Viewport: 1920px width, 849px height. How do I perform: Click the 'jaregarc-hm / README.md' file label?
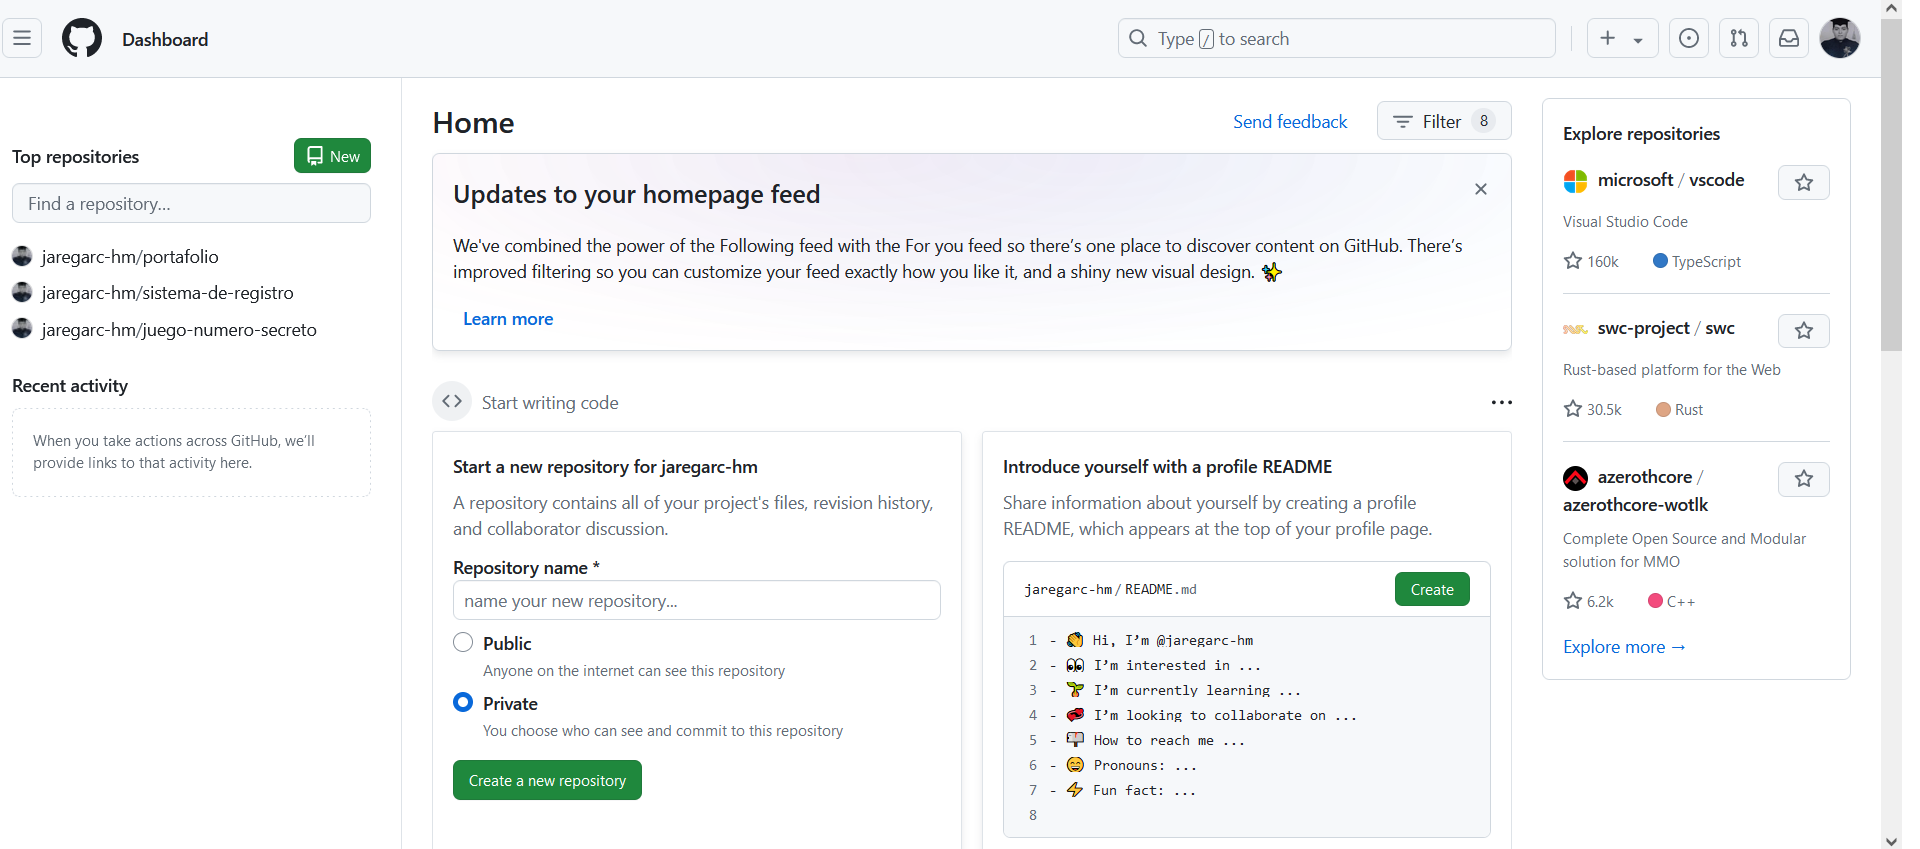(1110, 589)
